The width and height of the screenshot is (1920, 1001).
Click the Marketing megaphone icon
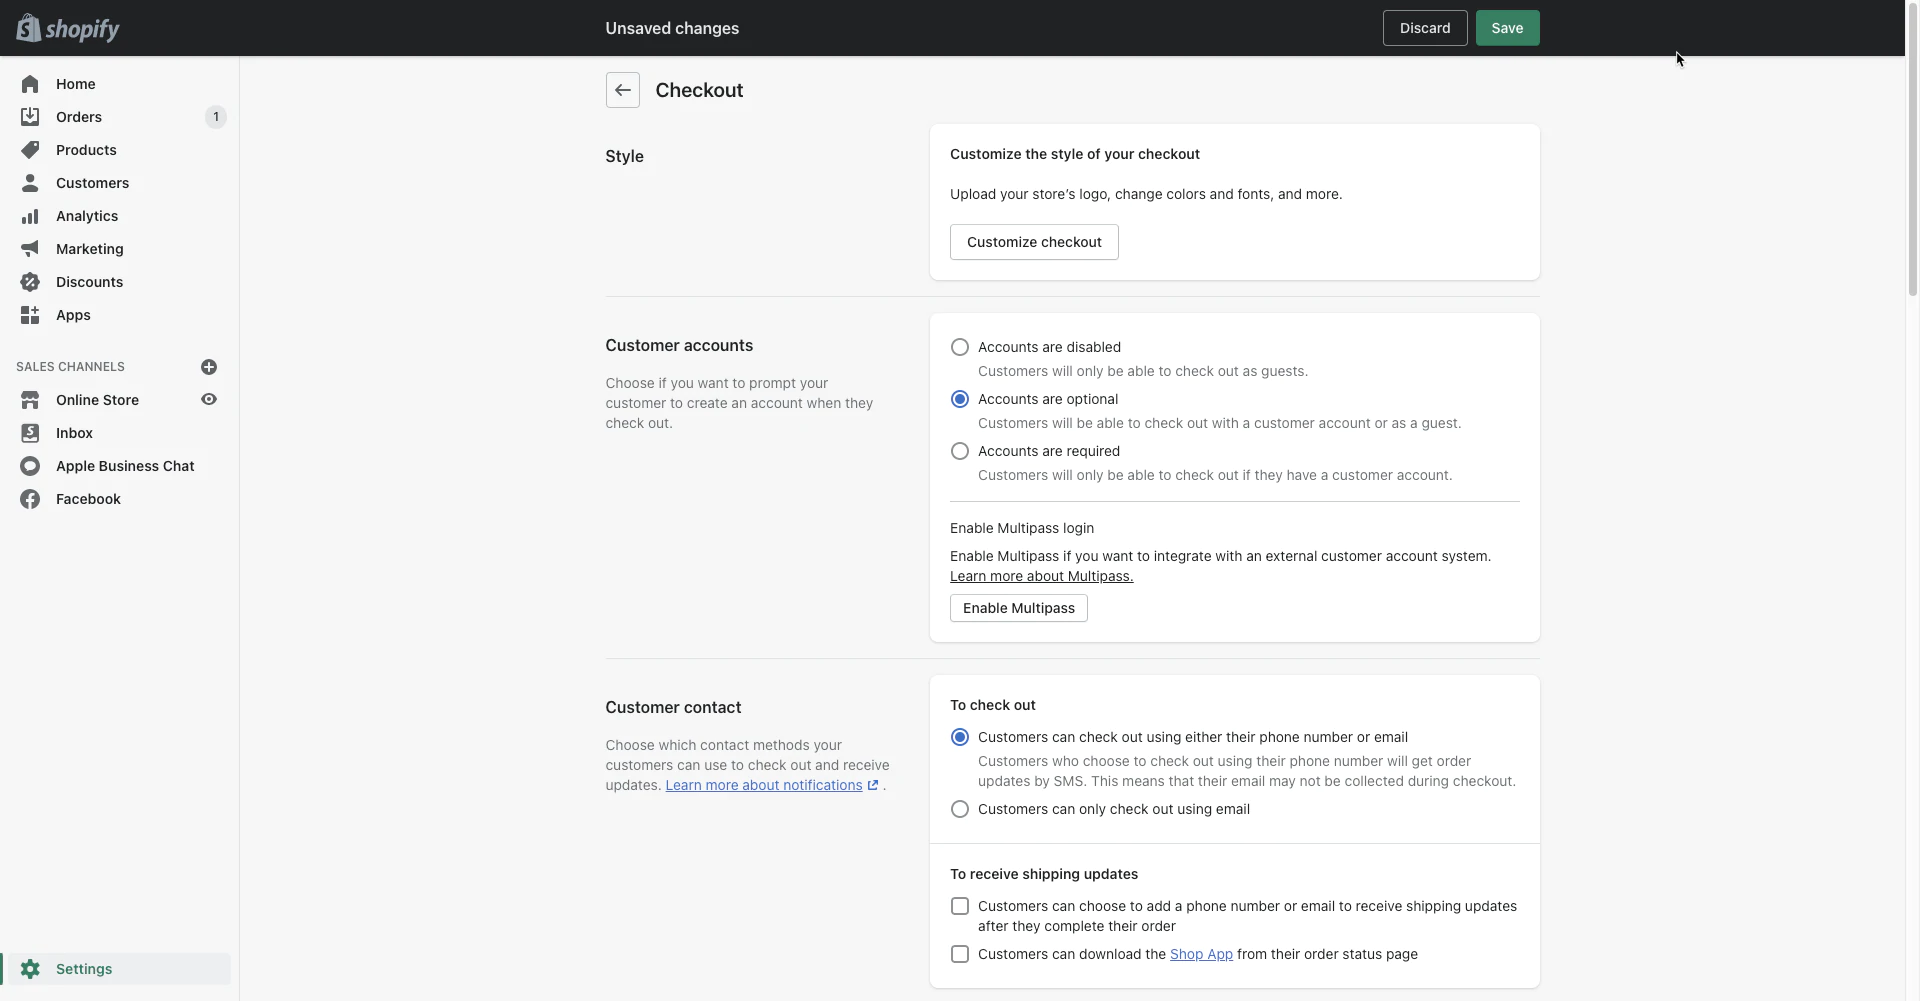coord(30,249)
